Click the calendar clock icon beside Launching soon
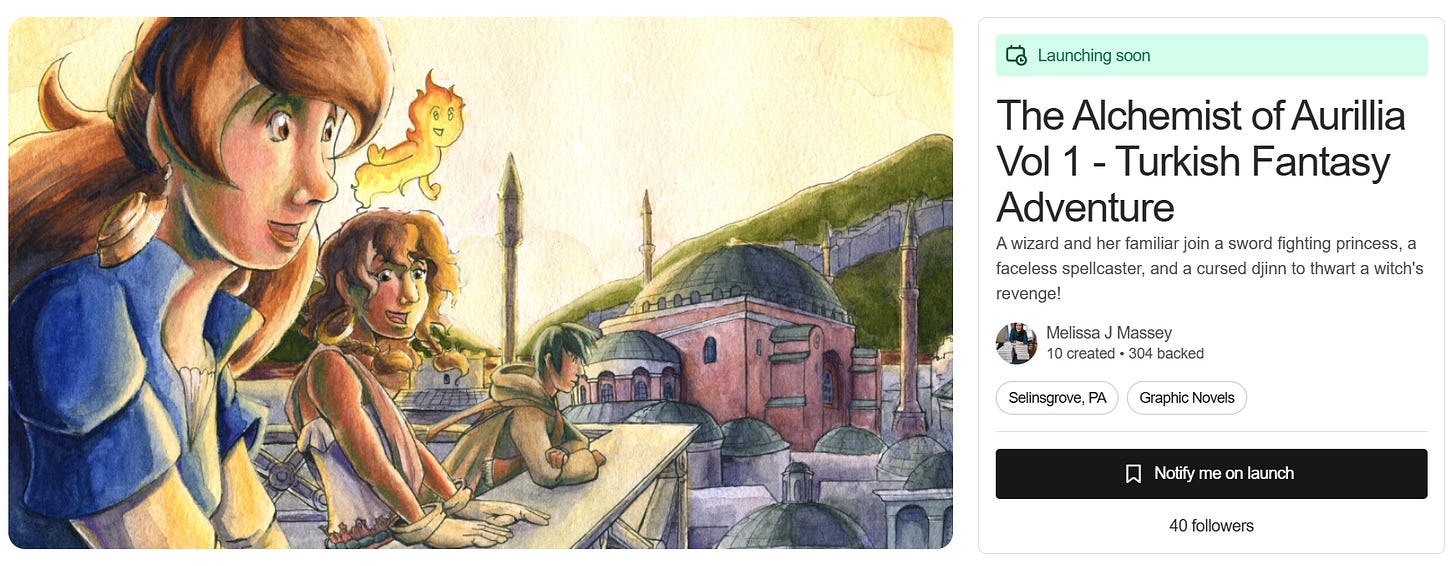The height and width of the screenshot is (566, 1456). pyautogui.click(x=1016, y=56)
